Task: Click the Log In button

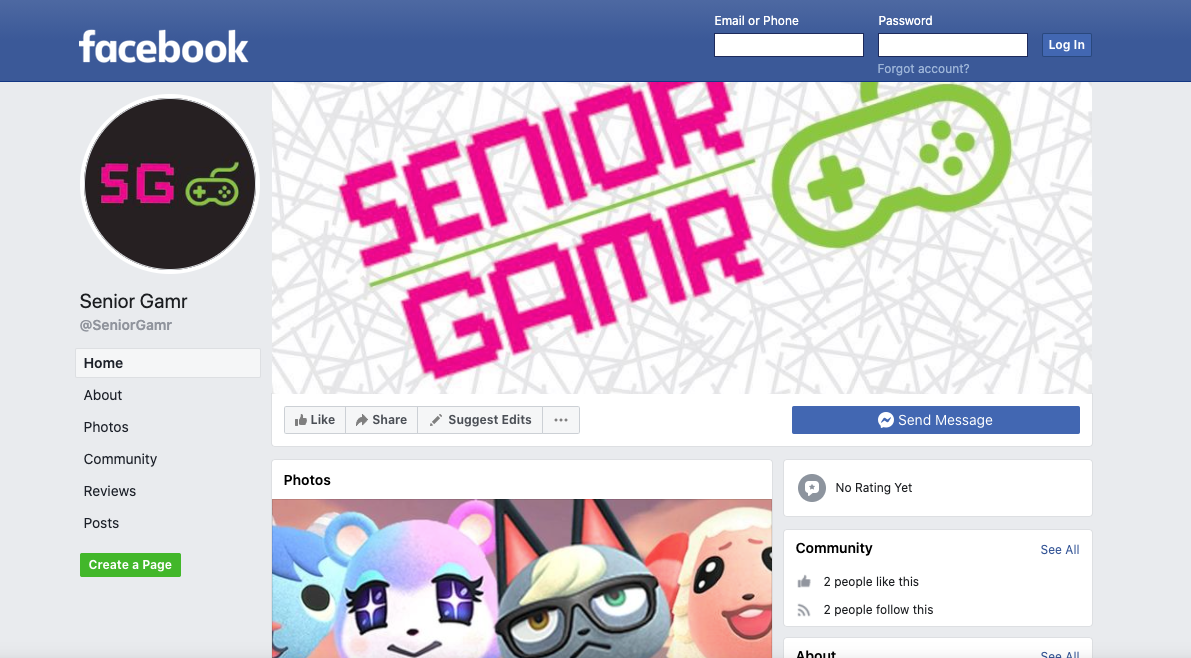Action: pyautogui.click(x=1066, y=45)
